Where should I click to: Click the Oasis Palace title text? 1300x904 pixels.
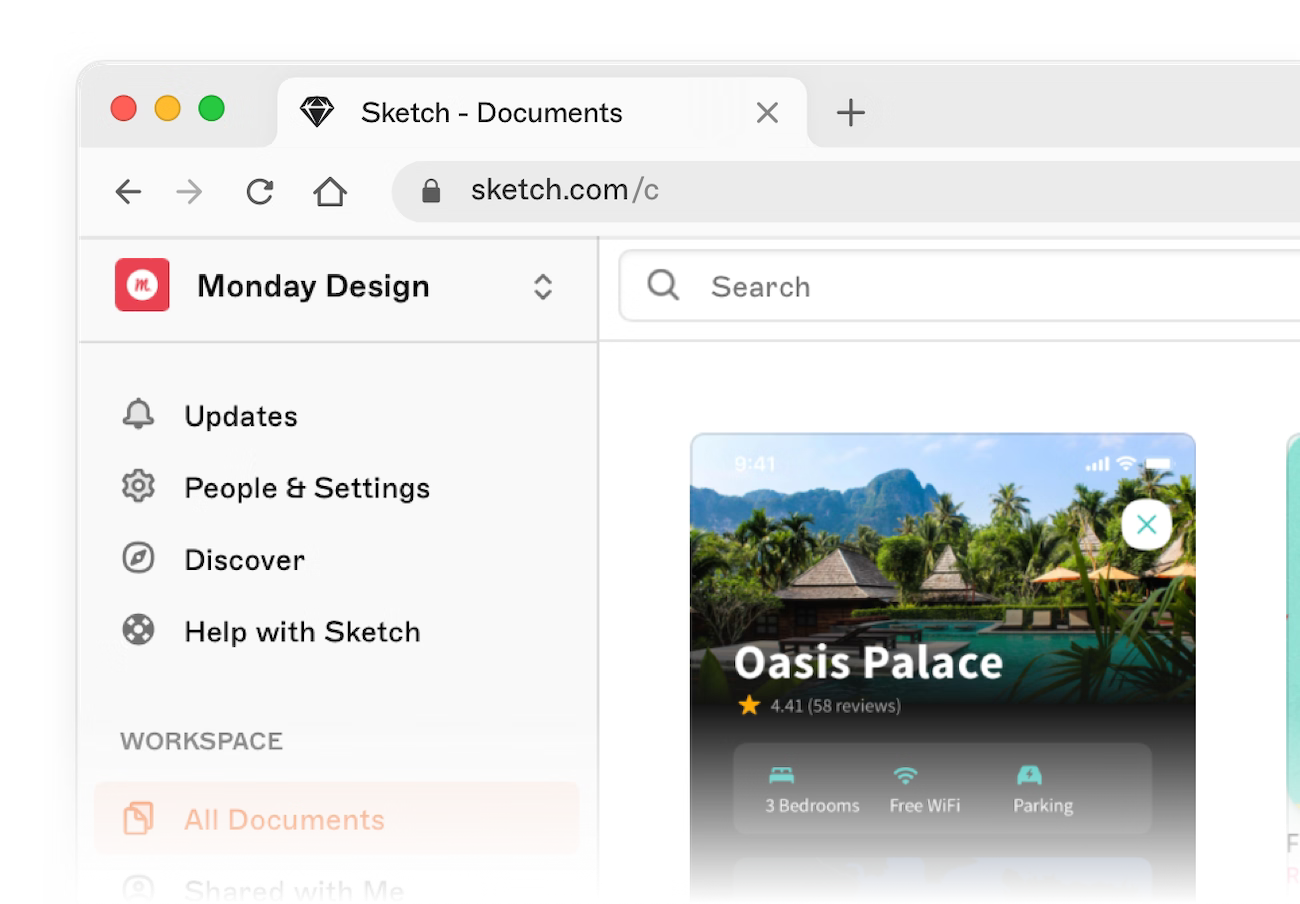[868, 662]
